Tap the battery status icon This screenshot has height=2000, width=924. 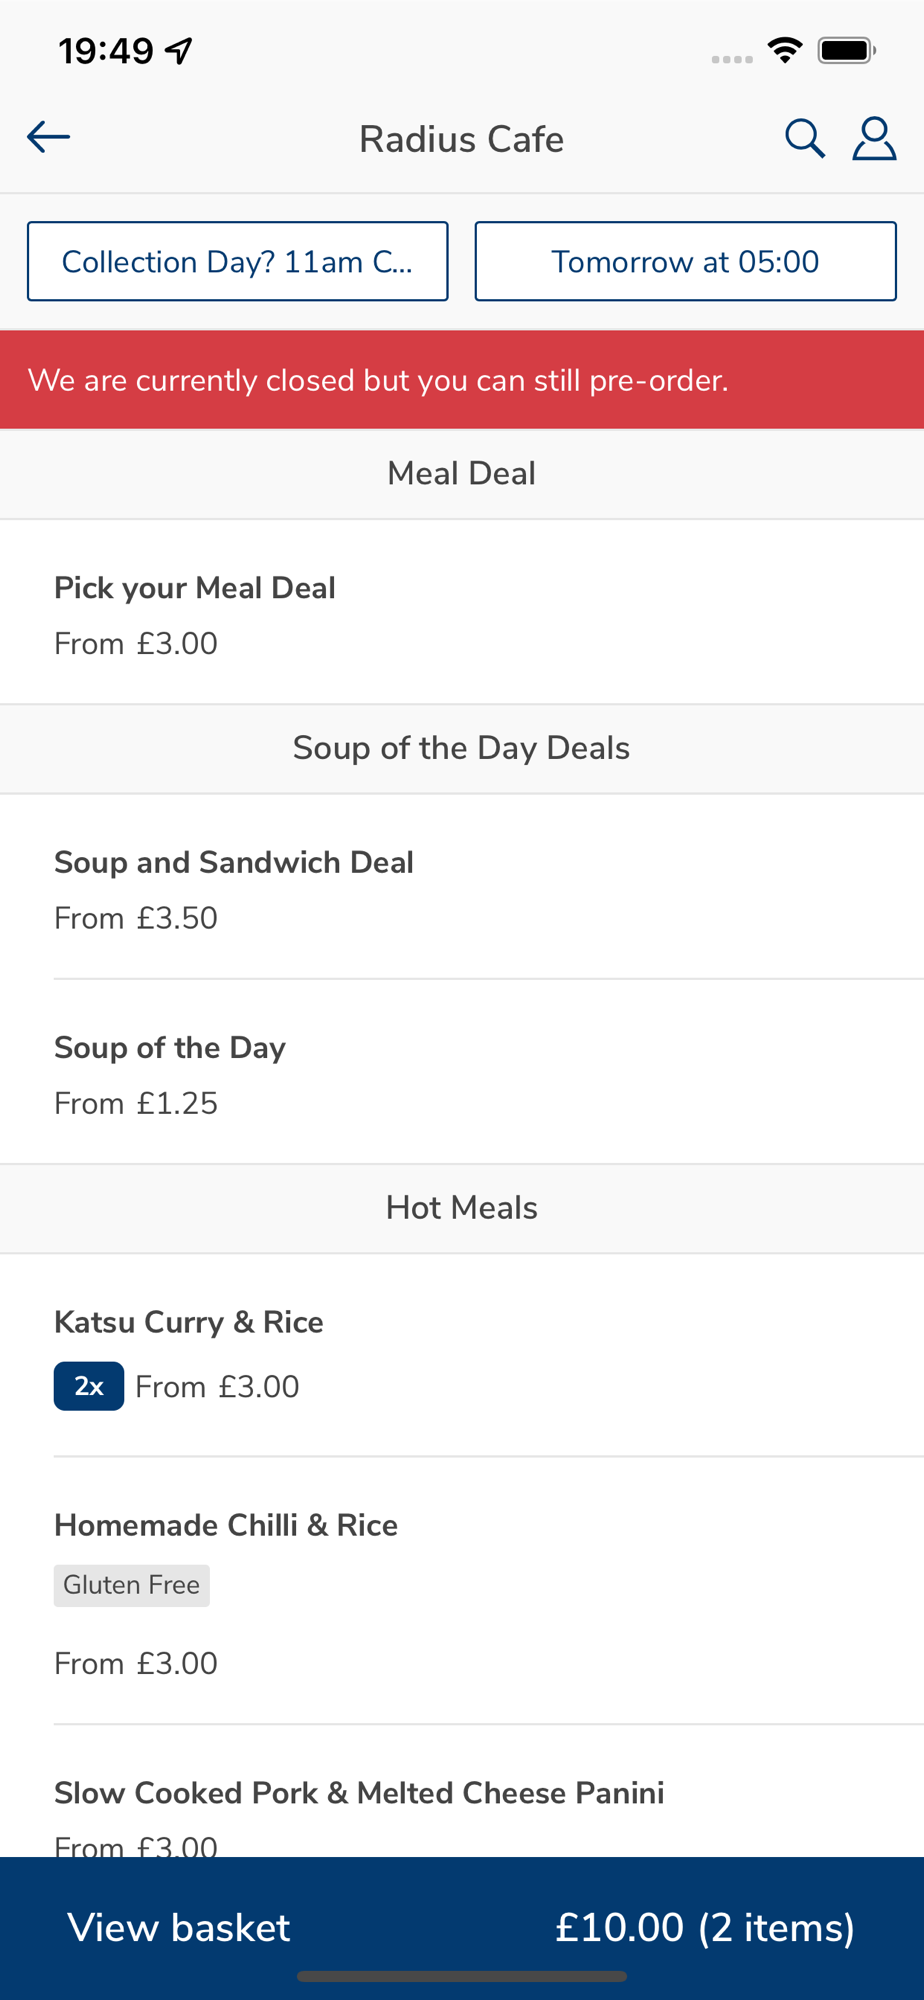point(846,50)
